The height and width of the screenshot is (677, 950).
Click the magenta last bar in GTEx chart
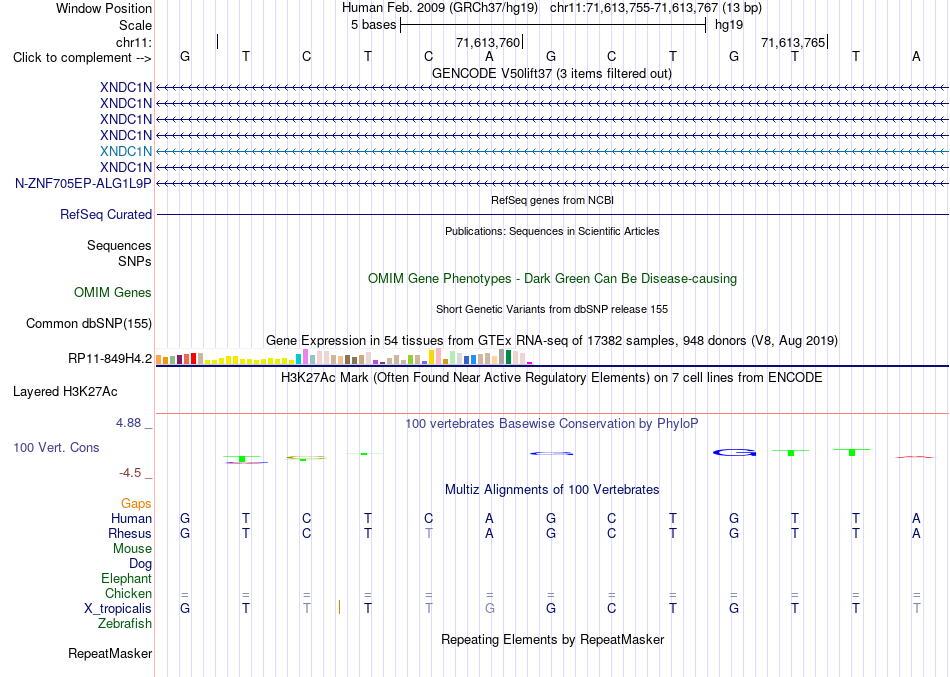tap(530, 363)
